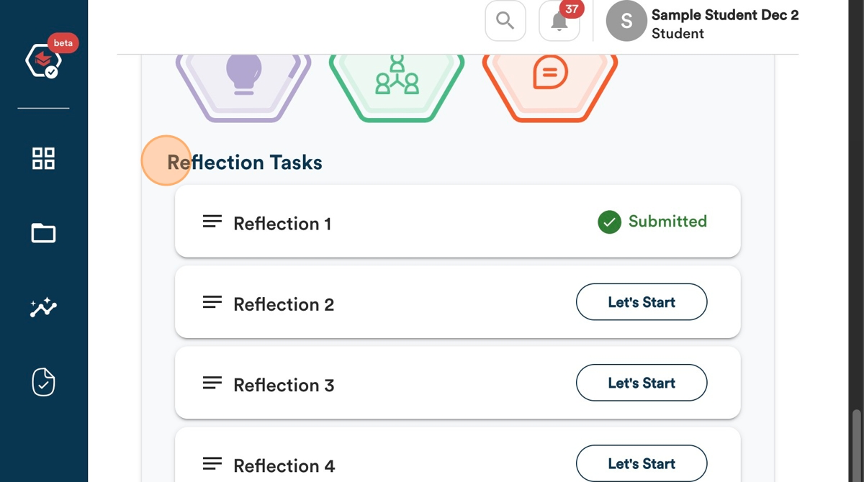The image size is (864, 482).
Task: Click the green Submitted check icon
Action: [x=609, y=222]
